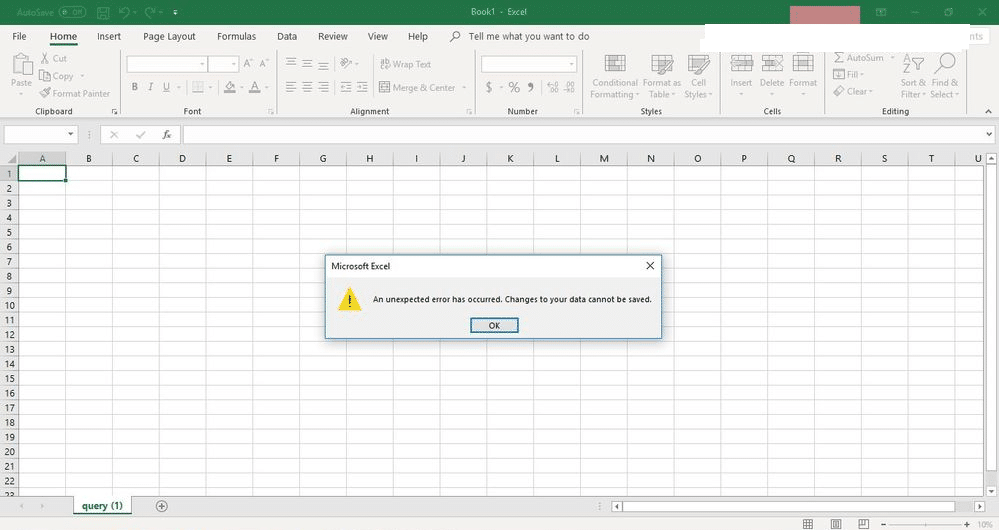Click the Copy icon
Viewport: 1001px width, 530px height.
[45, 76]
